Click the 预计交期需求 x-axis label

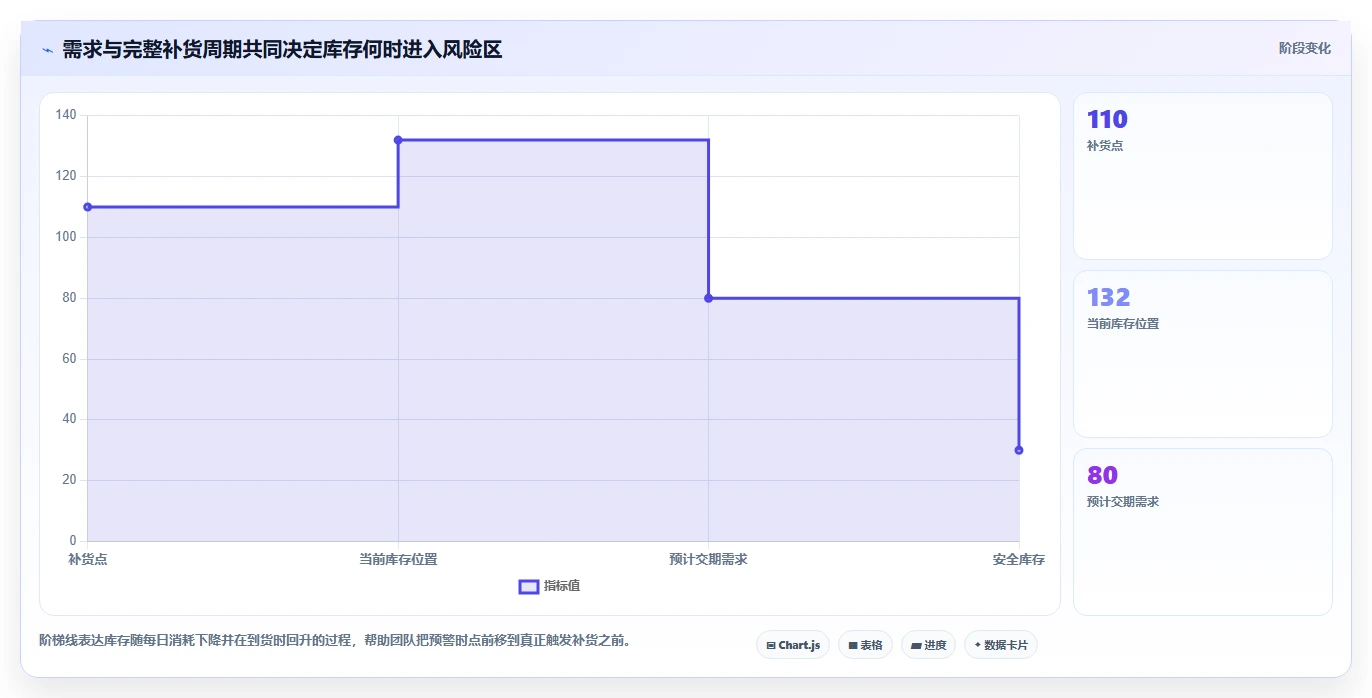point(708,560)
